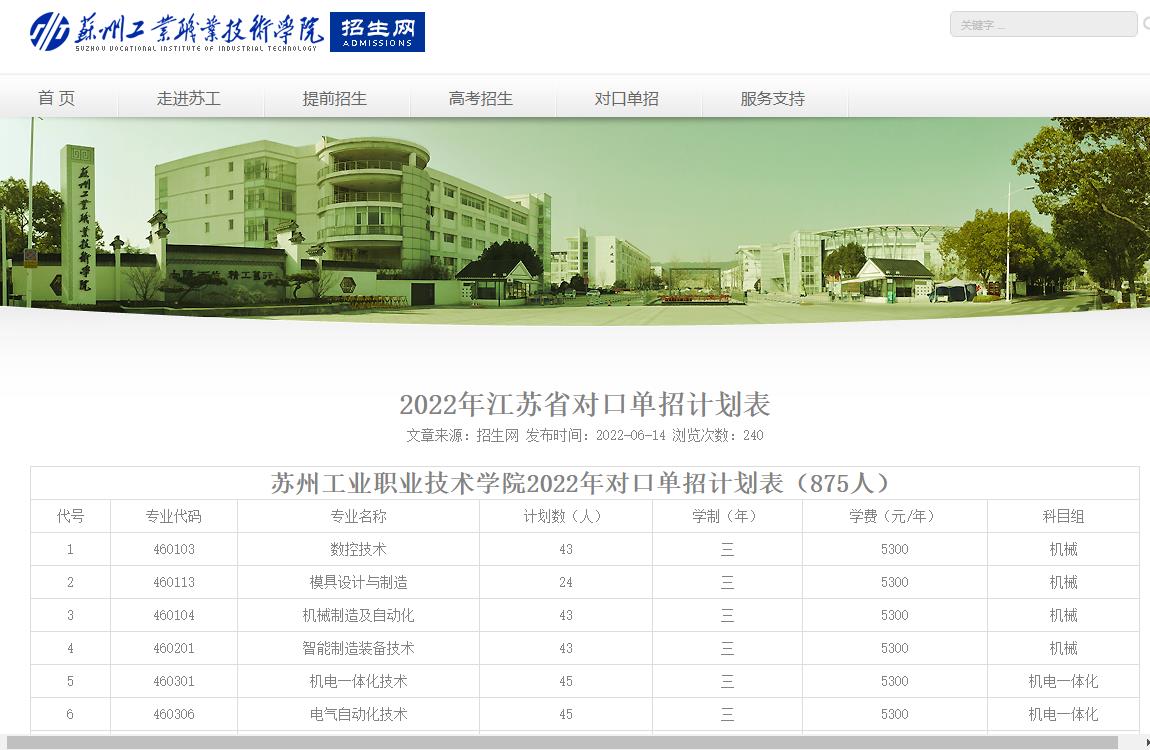This screenshot has height=750, width=1150.
Task: Click the major code cell 460301
Action: pyautogui.click(x=174, y=681)
